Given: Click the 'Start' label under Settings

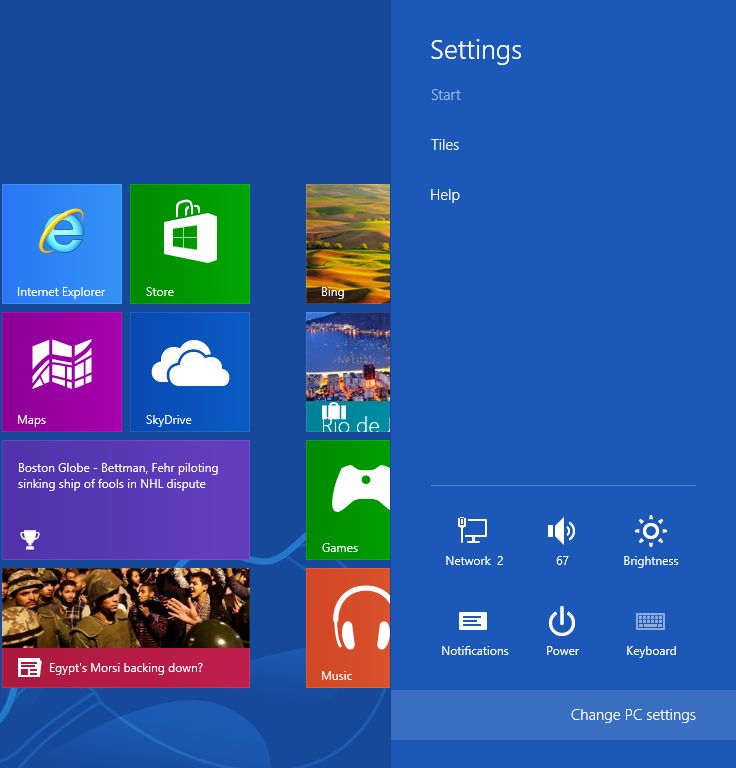Looking at the screenshot, I should click(446, 95).
